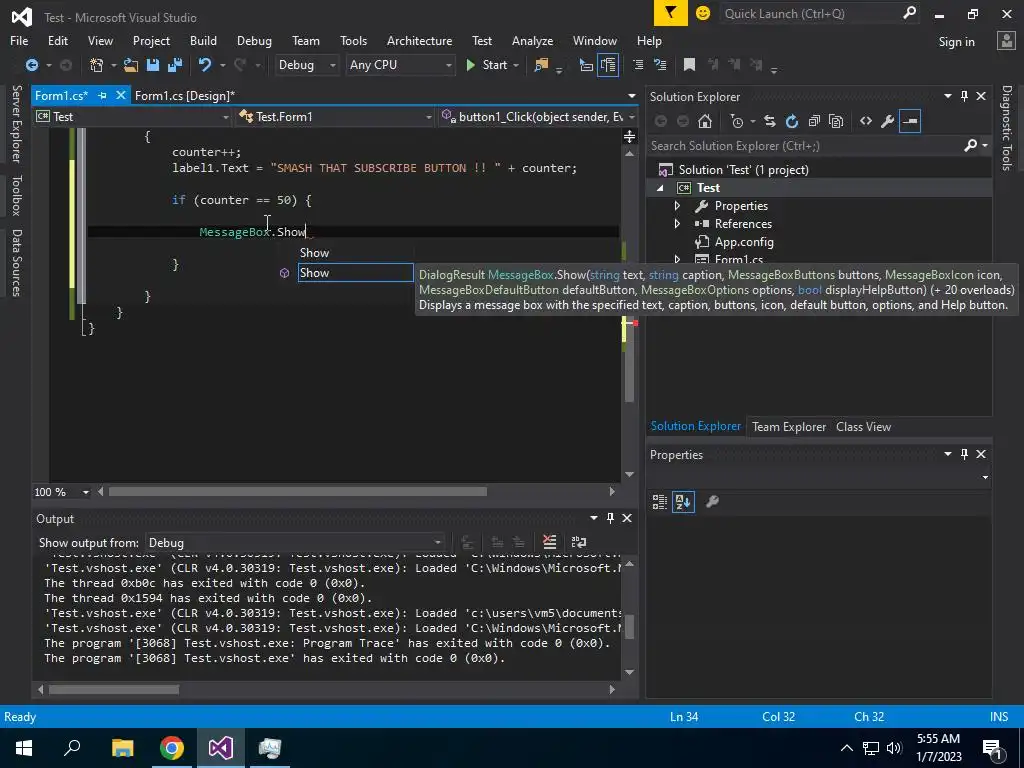Open the Toolbox side panel
The width and height of the screenshot is (1024, 768).
coord(16,195)
